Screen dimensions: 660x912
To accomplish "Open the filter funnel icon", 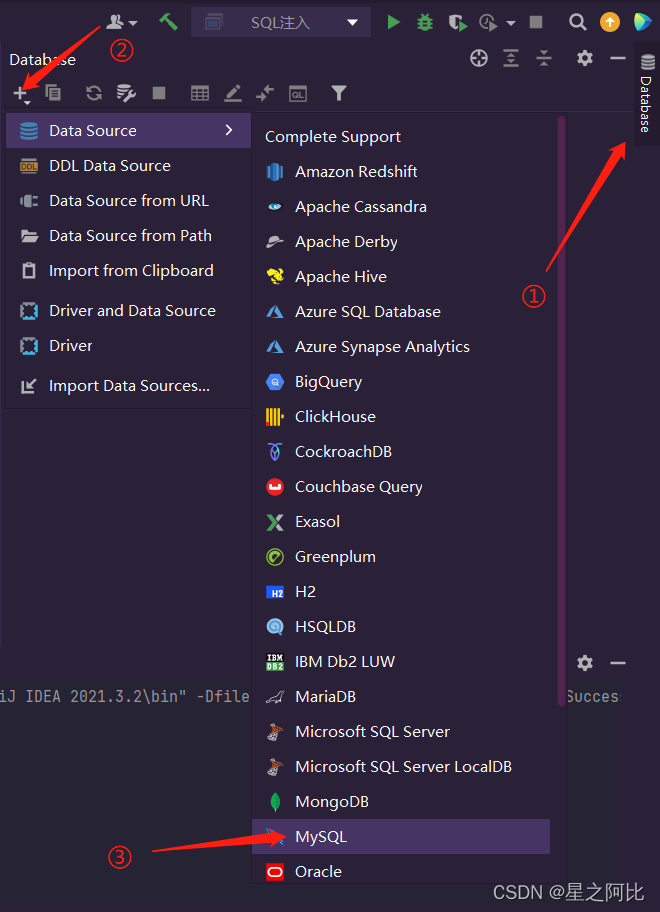I will click(338, 93).
